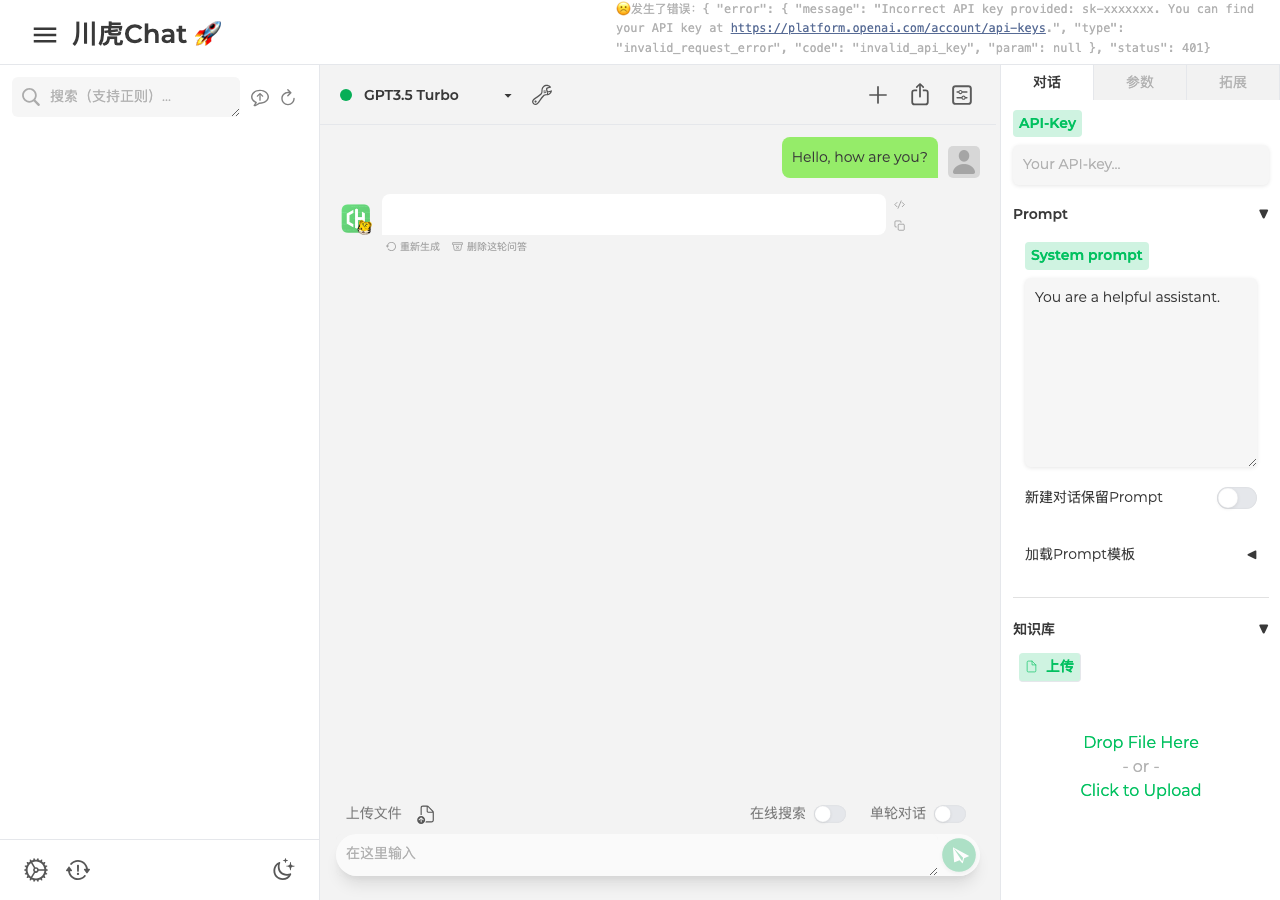Click 删除这轮问答 button
1280x900 pixels.
pyautogui.click(x=489, y=247)
